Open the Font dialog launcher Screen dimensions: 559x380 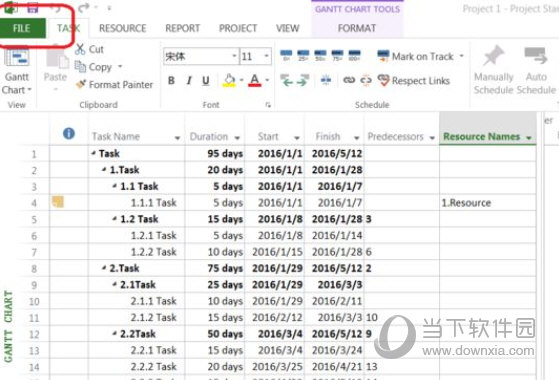point(268,105)
